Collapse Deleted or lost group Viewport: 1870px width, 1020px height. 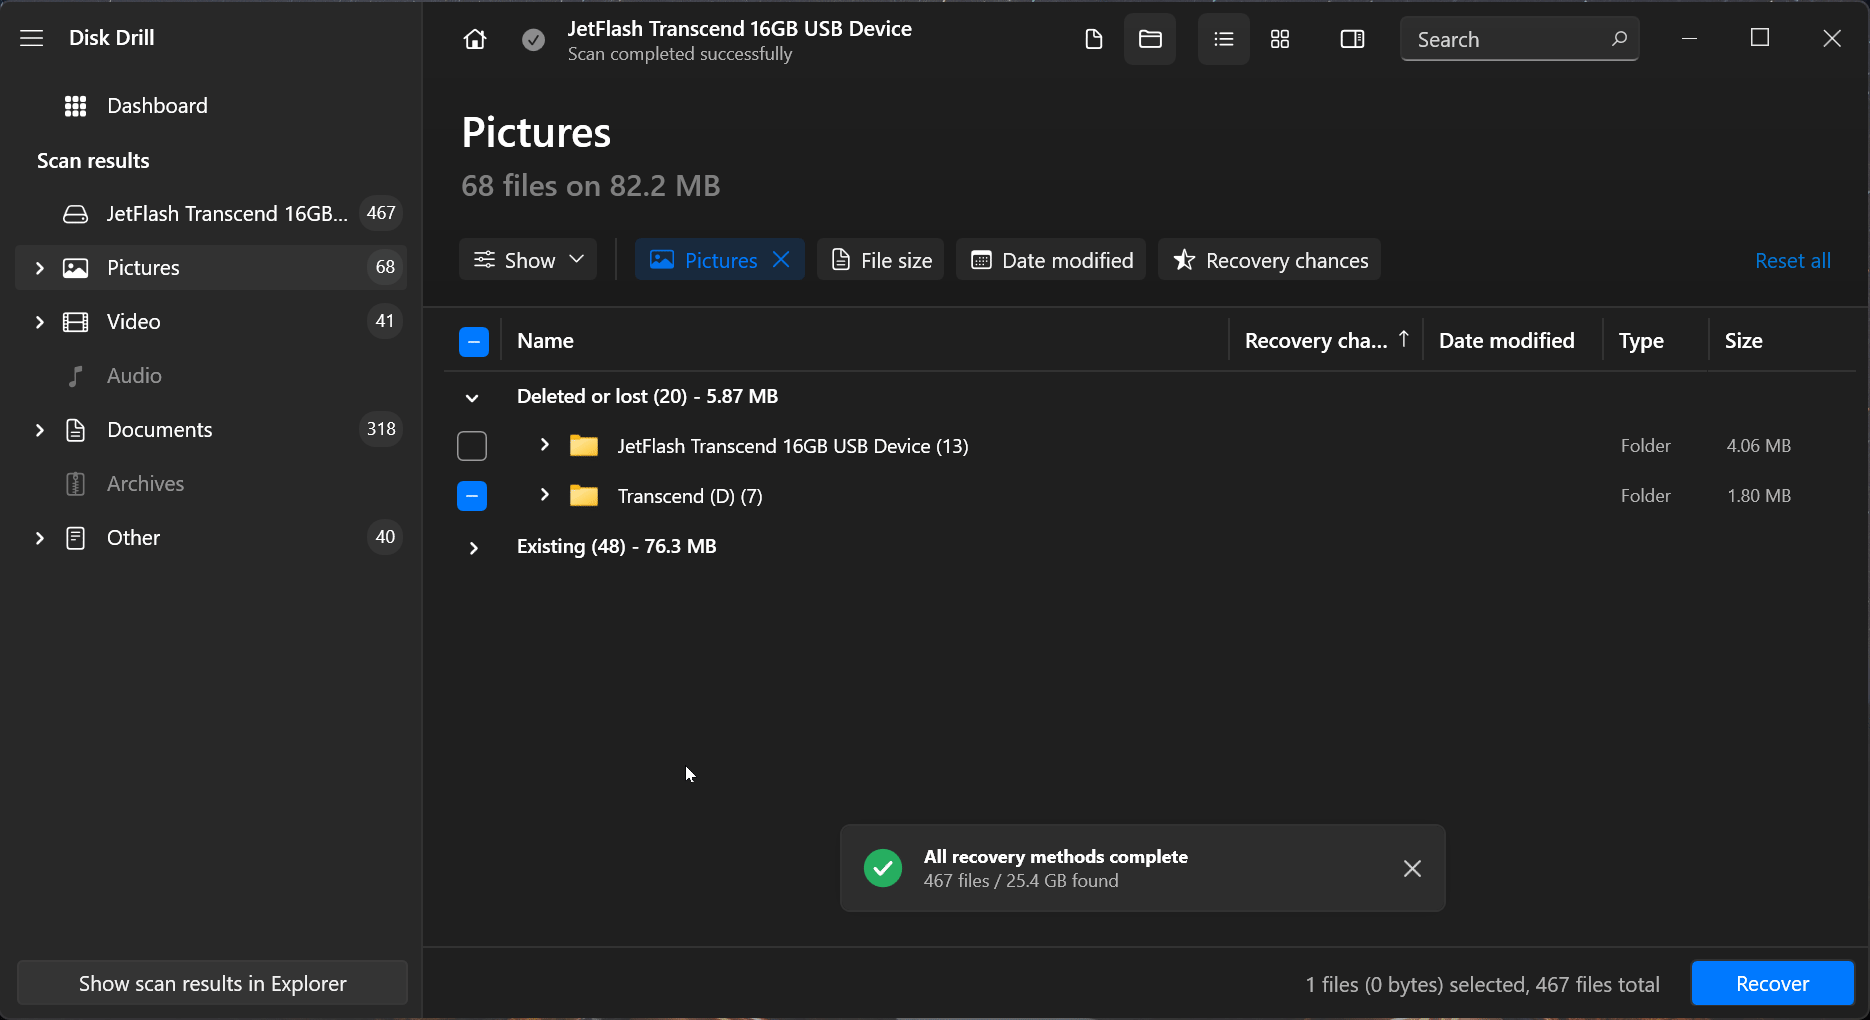click(x=472, y=398)
